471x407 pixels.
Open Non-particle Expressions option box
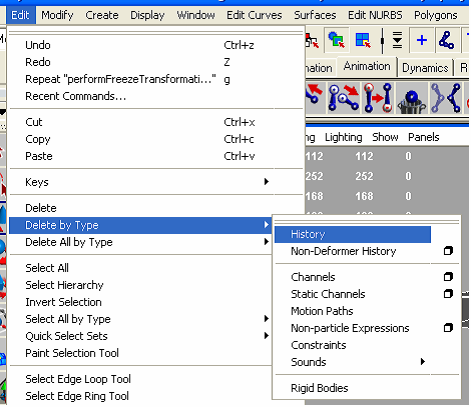coord(448,328)
